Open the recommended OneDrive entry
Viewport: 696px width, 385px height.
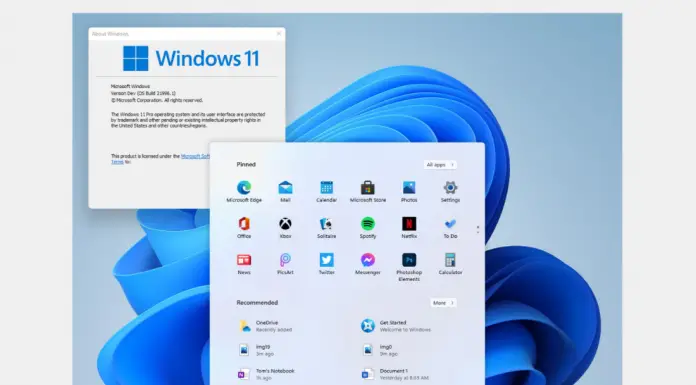point(265,326)
